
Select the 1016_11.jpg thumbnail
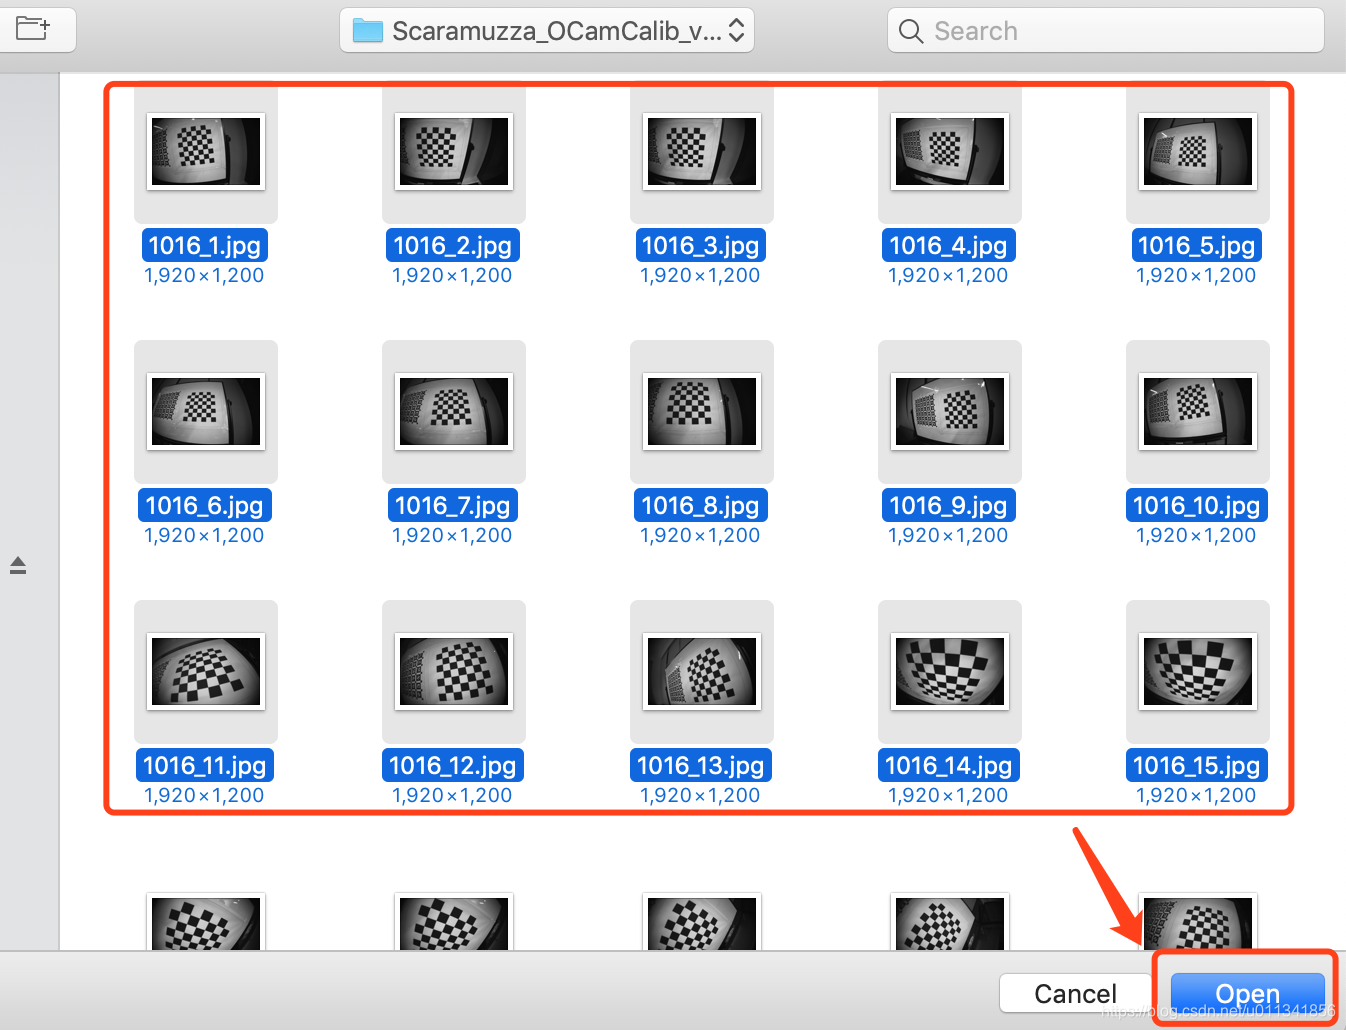[x=206, y=671]
